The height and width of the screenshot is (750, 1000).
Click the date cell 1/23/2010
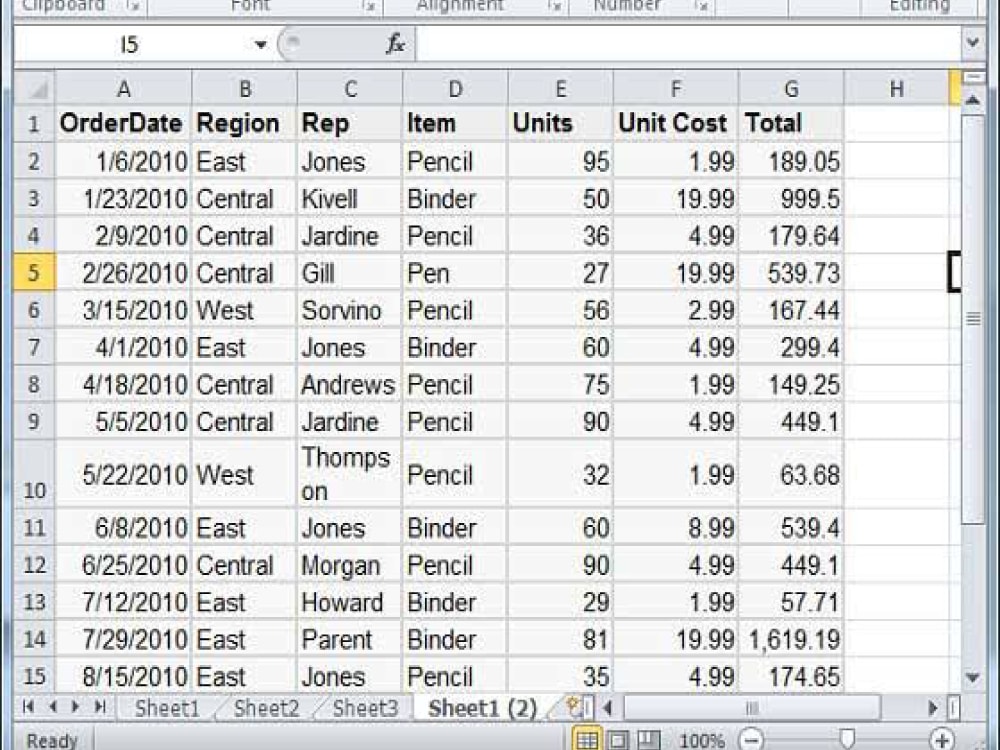coord(124,199)
